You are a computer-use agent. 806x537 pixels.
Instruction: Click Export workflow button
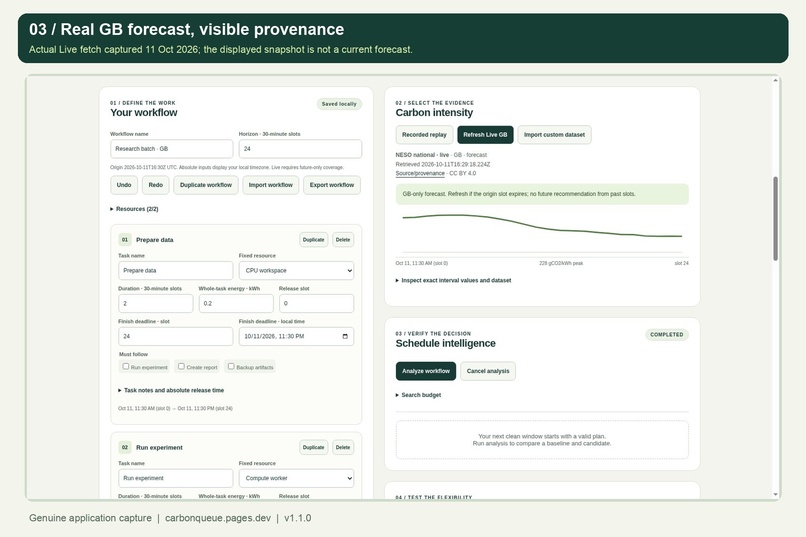tap(332, 185)
